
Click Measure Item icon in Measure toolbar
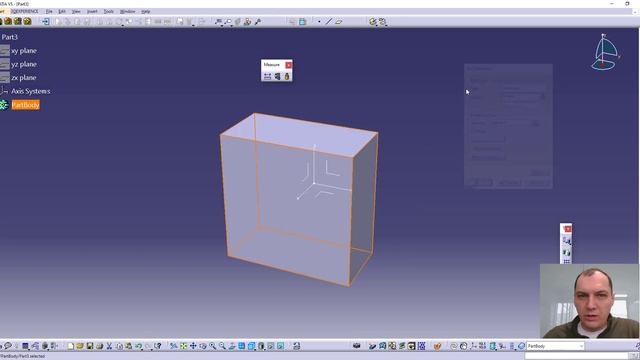tap(278, 76)
